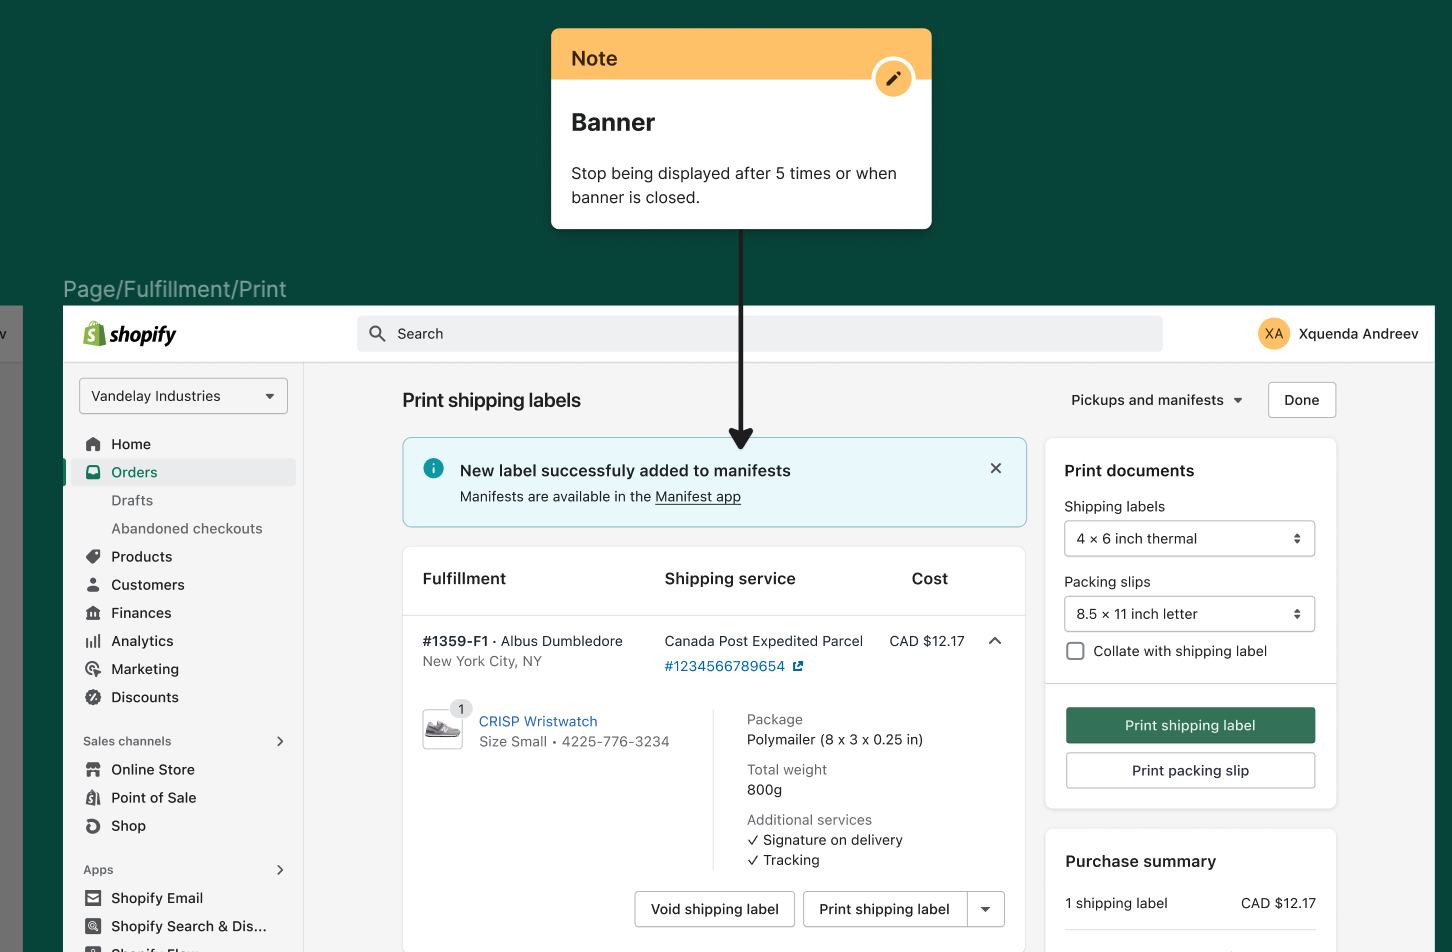
Task: Select Discounts in the sidebar
Action: tap(144, 697)
